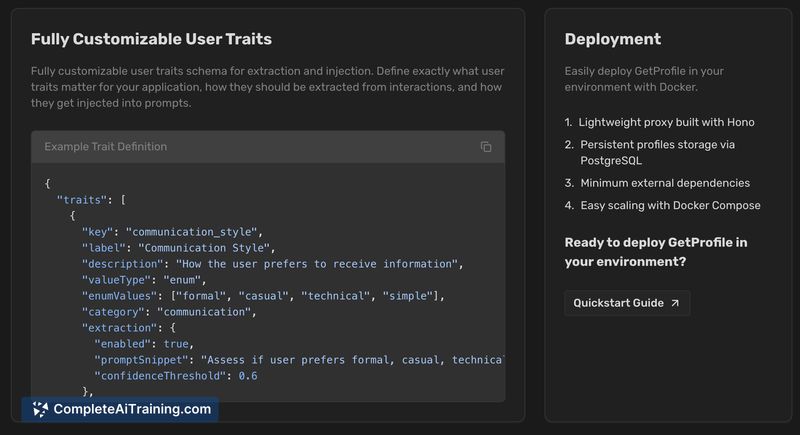Open the Quickstart Guide button
The height and width of the screenshot is (435, 800).
pyautogui.click(x=627, y=303)
